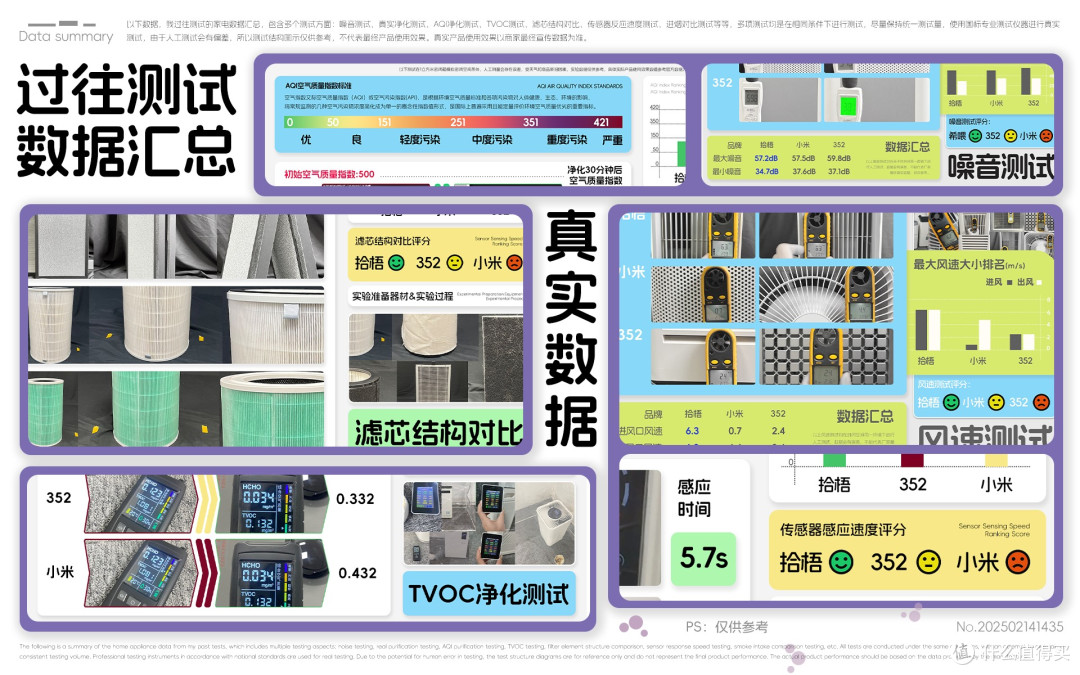This screenshot has height=675, width=1080.
Task: Click the 5.7s sensing time value
Action: click(x=703, y=558)
